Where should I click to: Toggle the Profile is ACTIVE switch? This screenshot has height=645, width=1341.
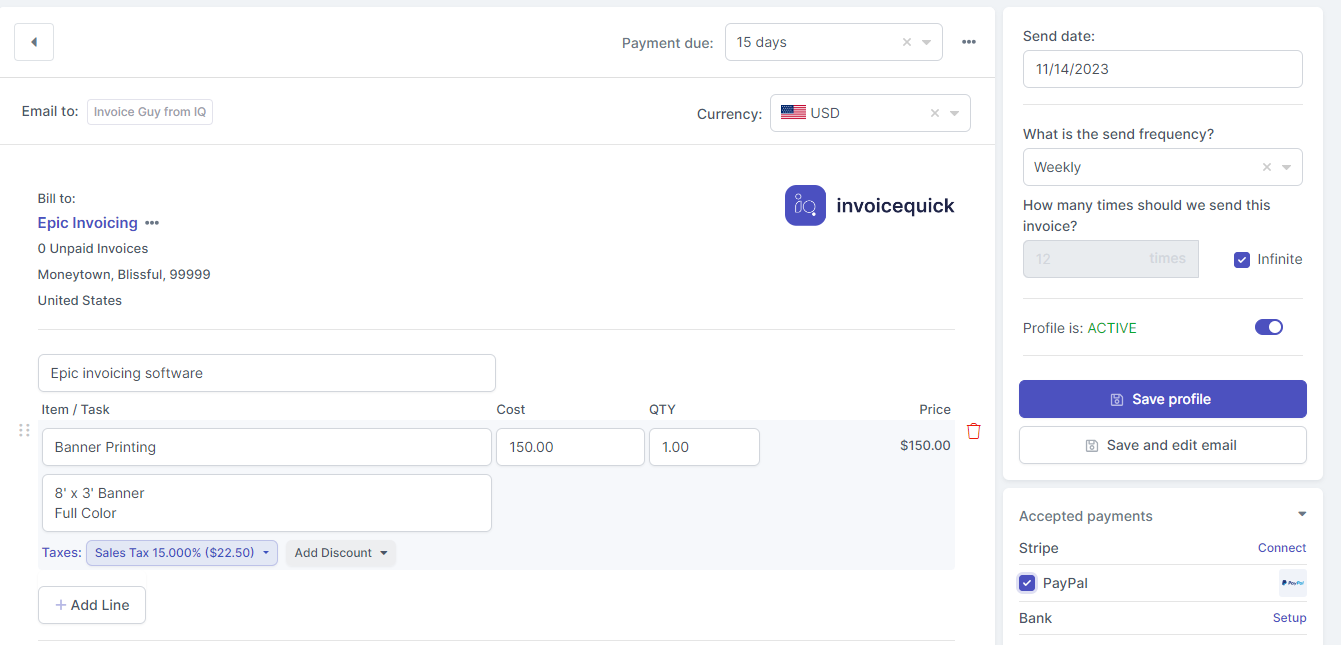click(1268, 327)
